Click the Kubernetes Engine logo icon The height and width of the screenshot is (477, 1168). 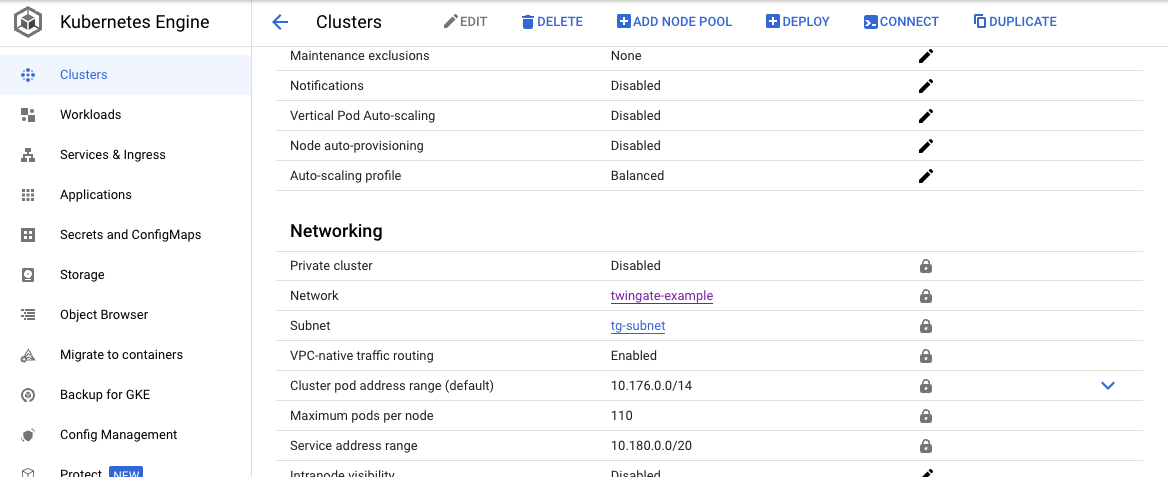[28, 22]
